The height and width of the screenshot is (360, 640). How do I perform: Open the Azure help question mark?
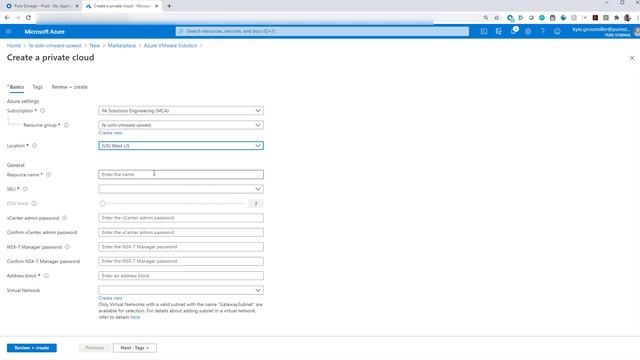(x=542, y=31)
